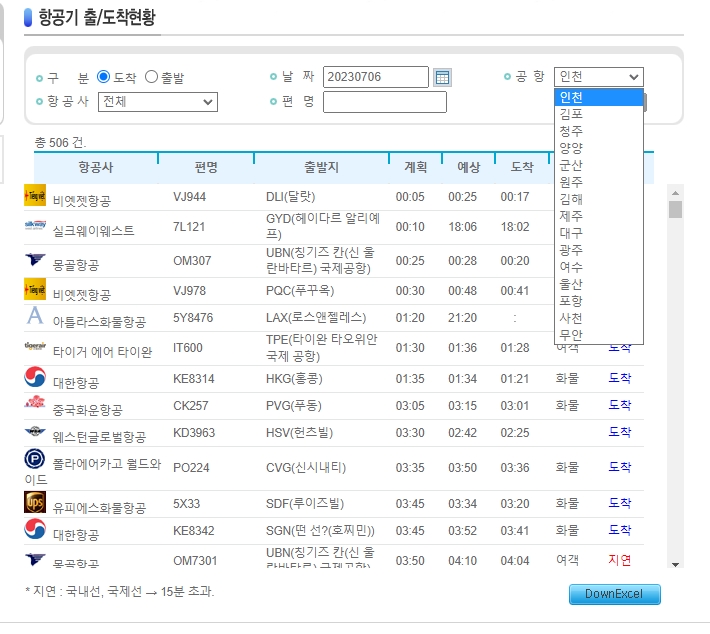The image size is (710, 634).
Task: Click the China Cargo logo for CK257
Action: tap(35, 402)
